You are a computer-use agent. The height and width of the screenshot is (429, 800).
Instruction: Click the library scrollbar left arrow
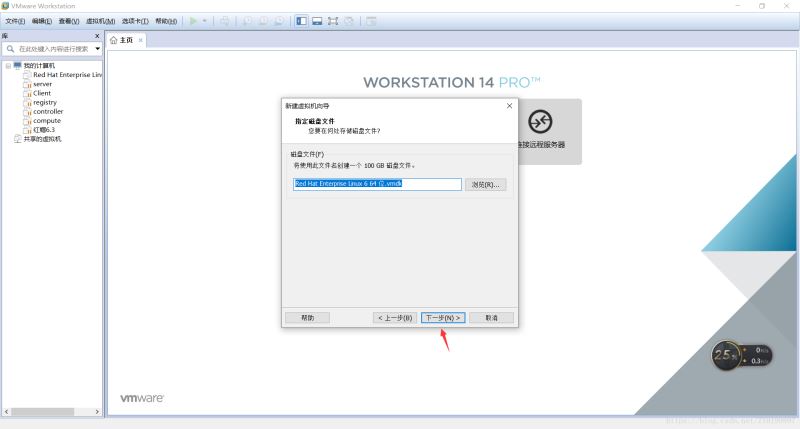[x=6, y=412]
